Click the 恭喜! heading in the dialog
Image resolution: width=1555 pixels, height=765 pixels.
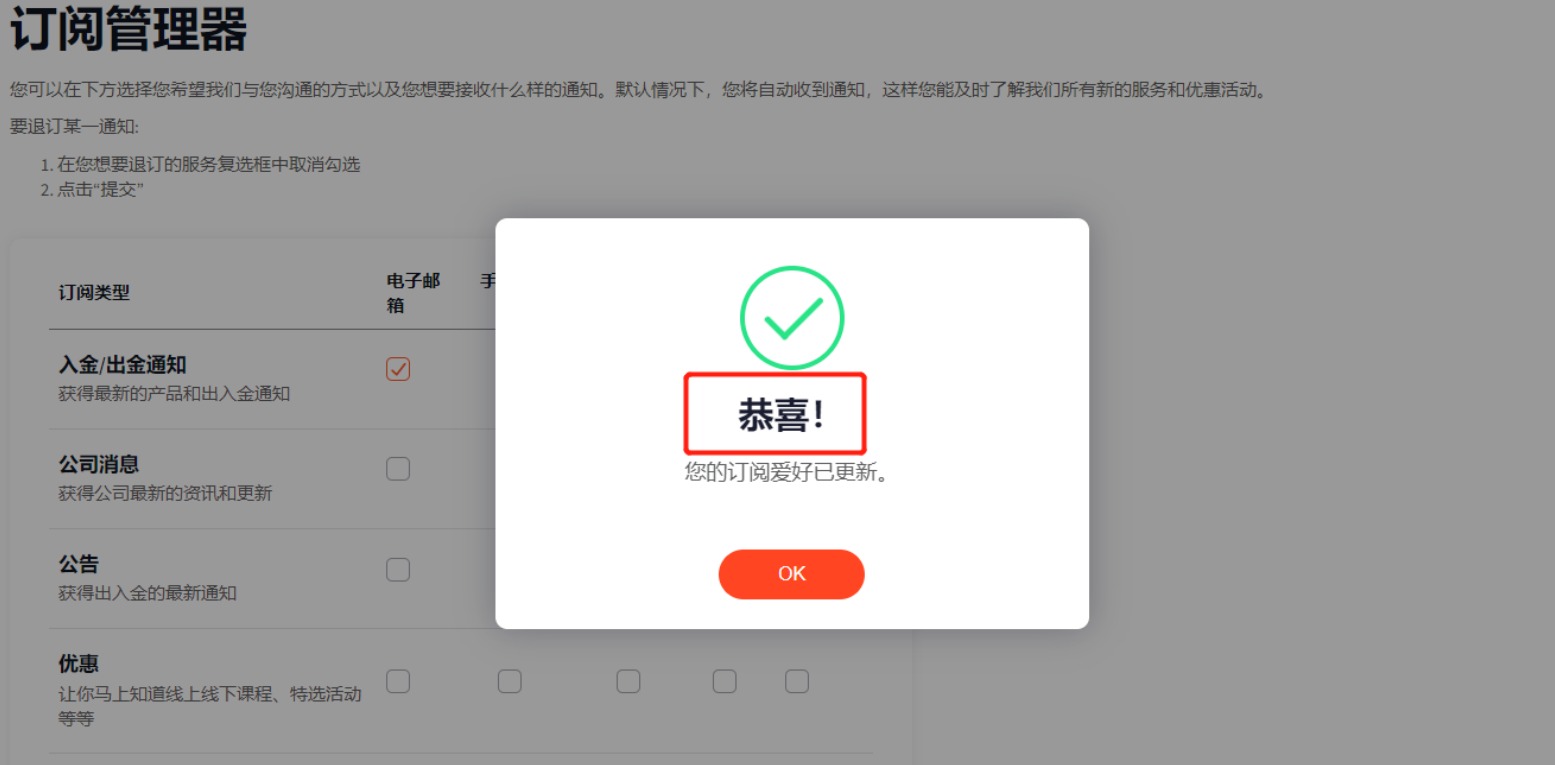(x=781, y=415)
